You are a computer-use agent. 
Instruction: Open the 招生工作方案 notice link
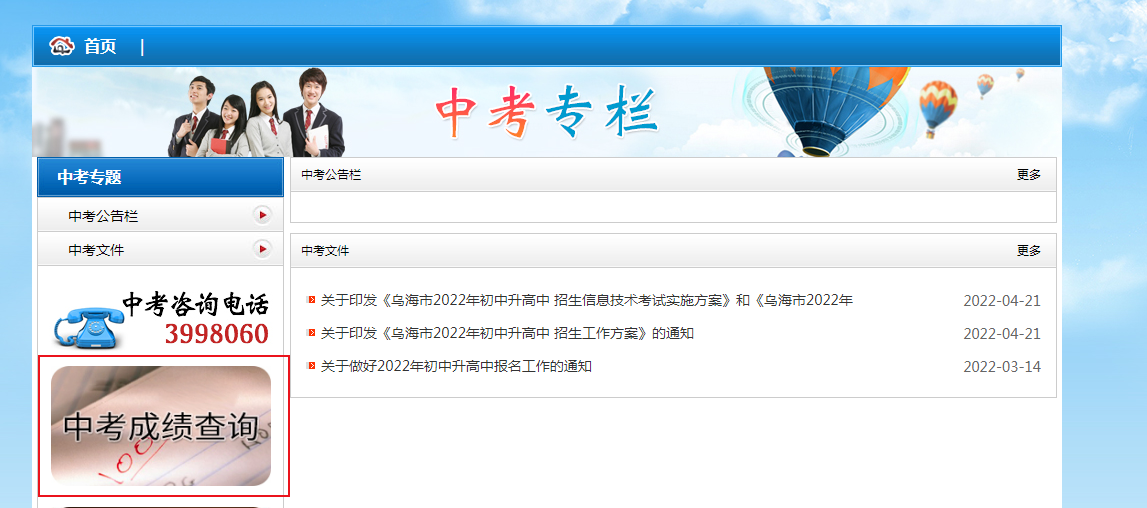(507, 334)
